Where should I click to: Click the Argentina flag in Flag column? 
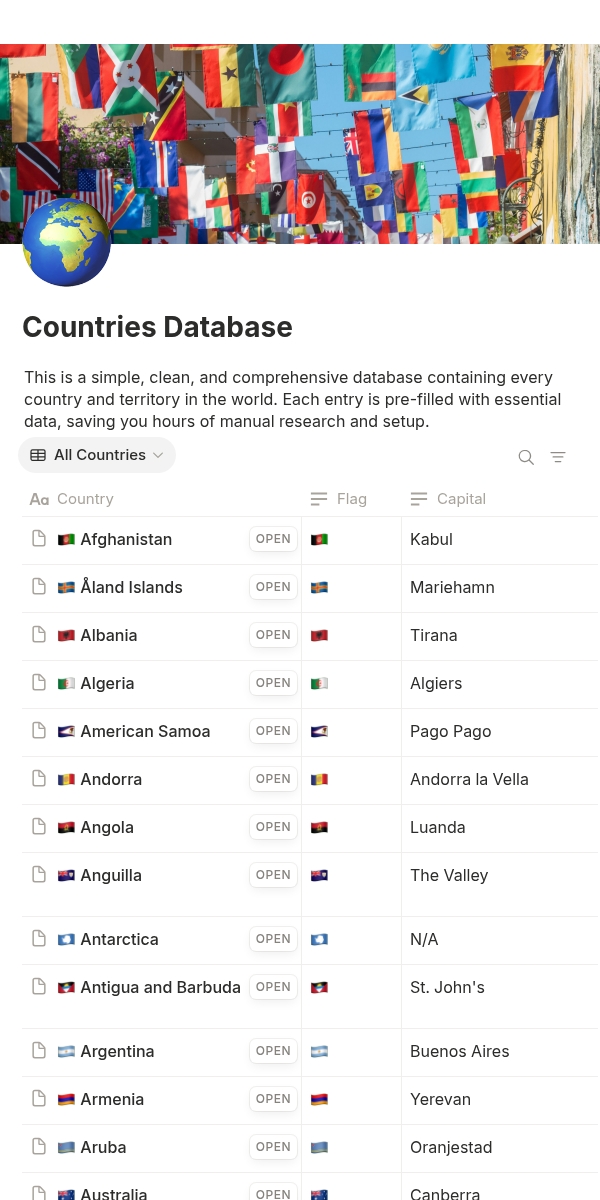point(319,1051)
